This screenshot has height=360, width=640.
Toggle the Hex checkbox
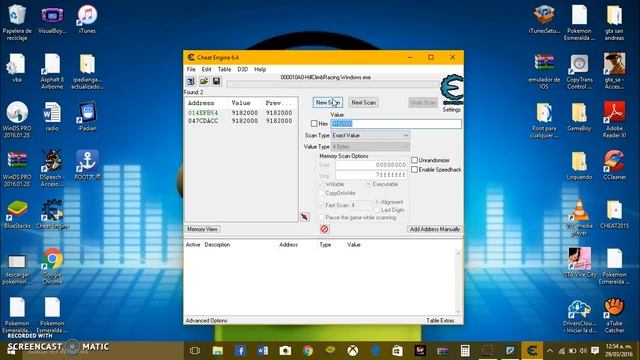(x=314, y=123)
